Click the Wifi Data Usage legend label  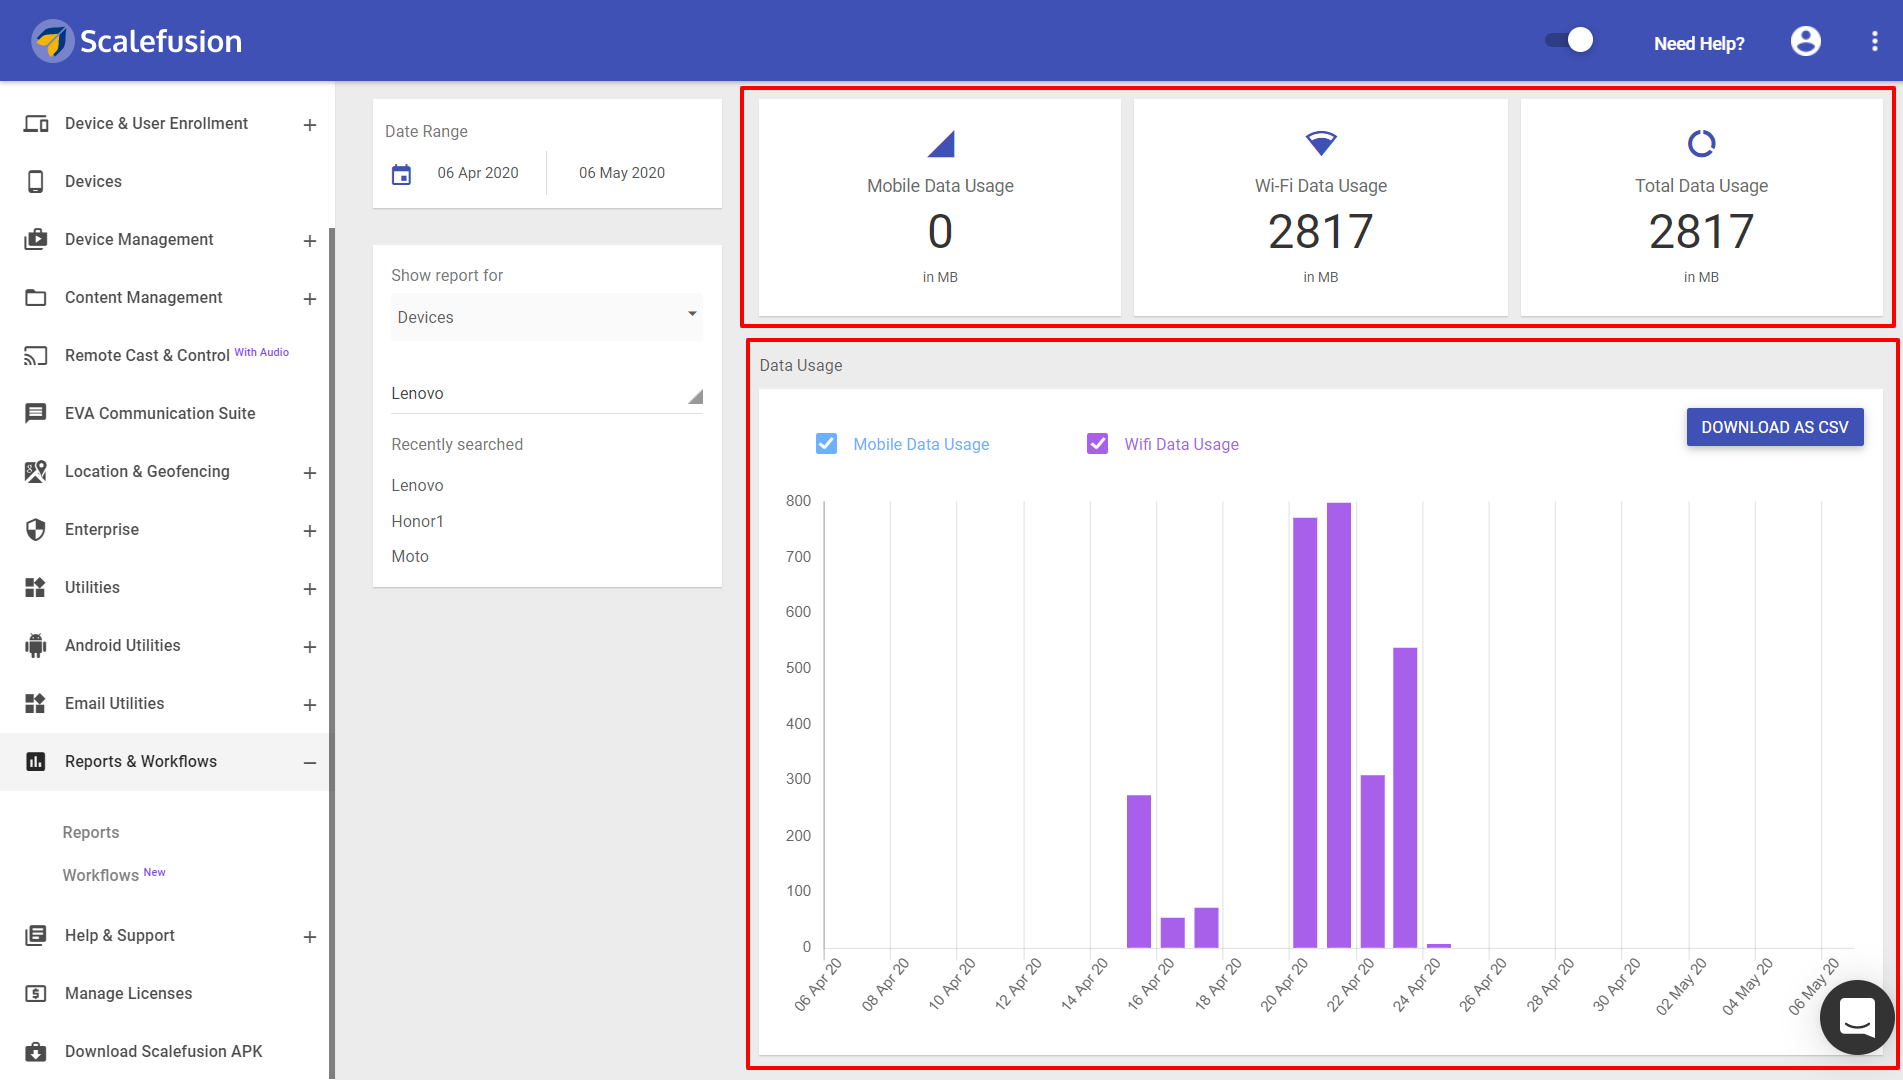[x=1181, y=444]
